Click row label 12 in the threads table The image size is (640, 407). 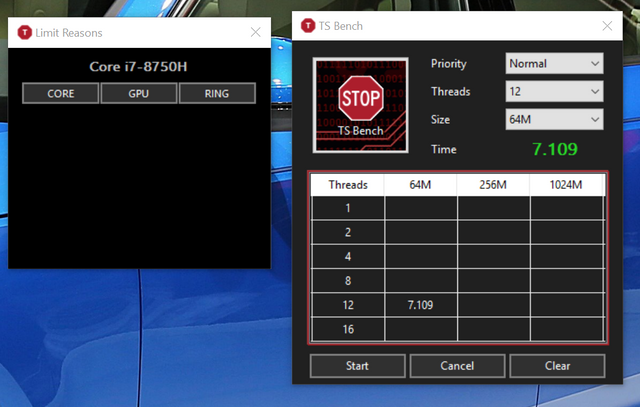pos(348,305)
